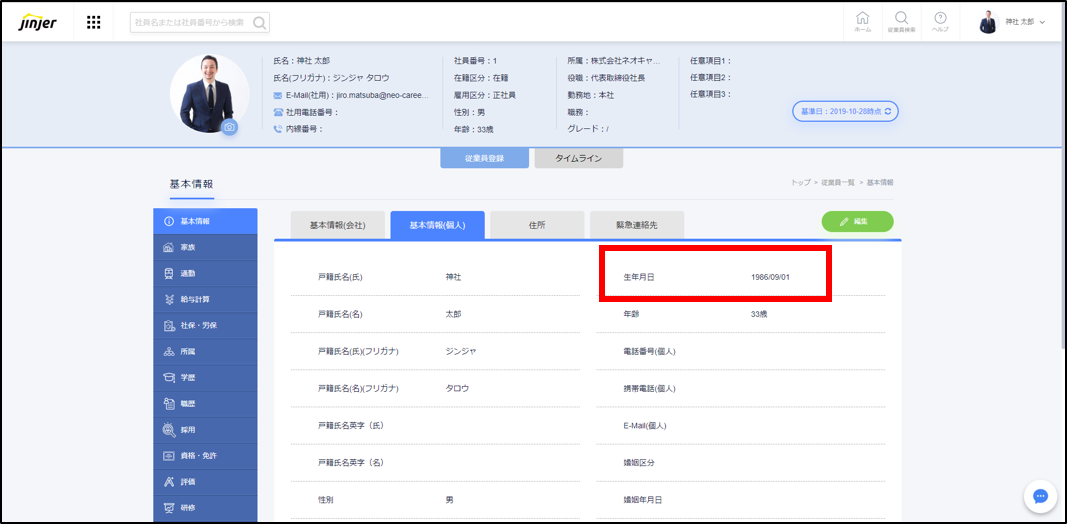The image size is (1067, 524).
Task: Open the apps grid menu icon
Action: tap(93, 22)
